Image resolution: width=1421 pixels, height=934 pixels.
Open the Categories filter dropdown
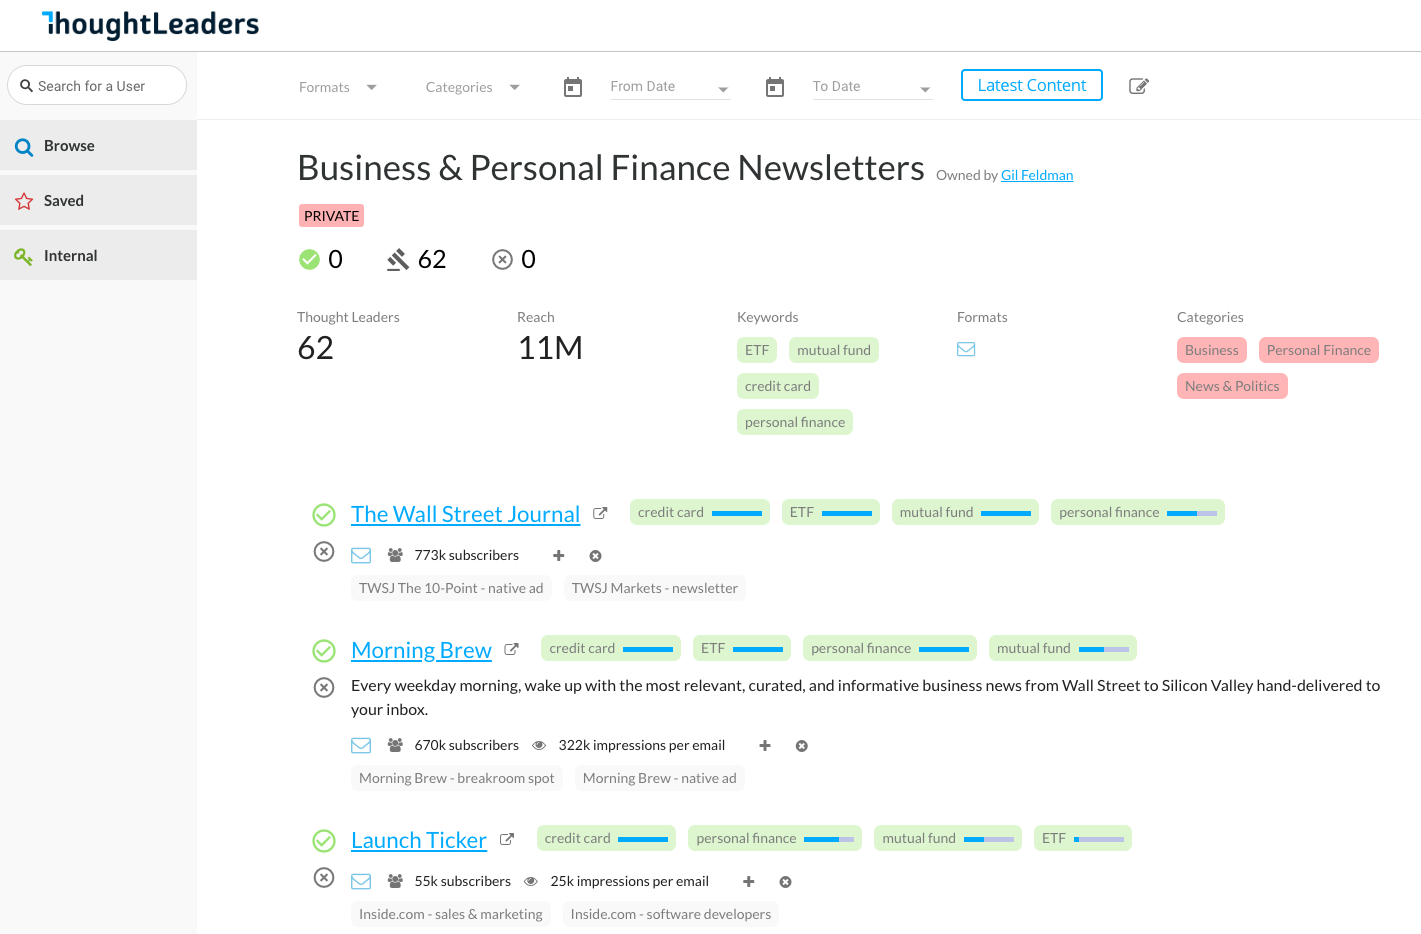(x=472, y=87)
